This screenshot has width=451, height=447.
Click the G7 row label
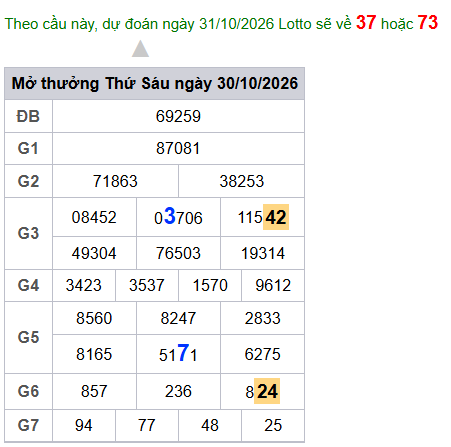click(28, 425)
